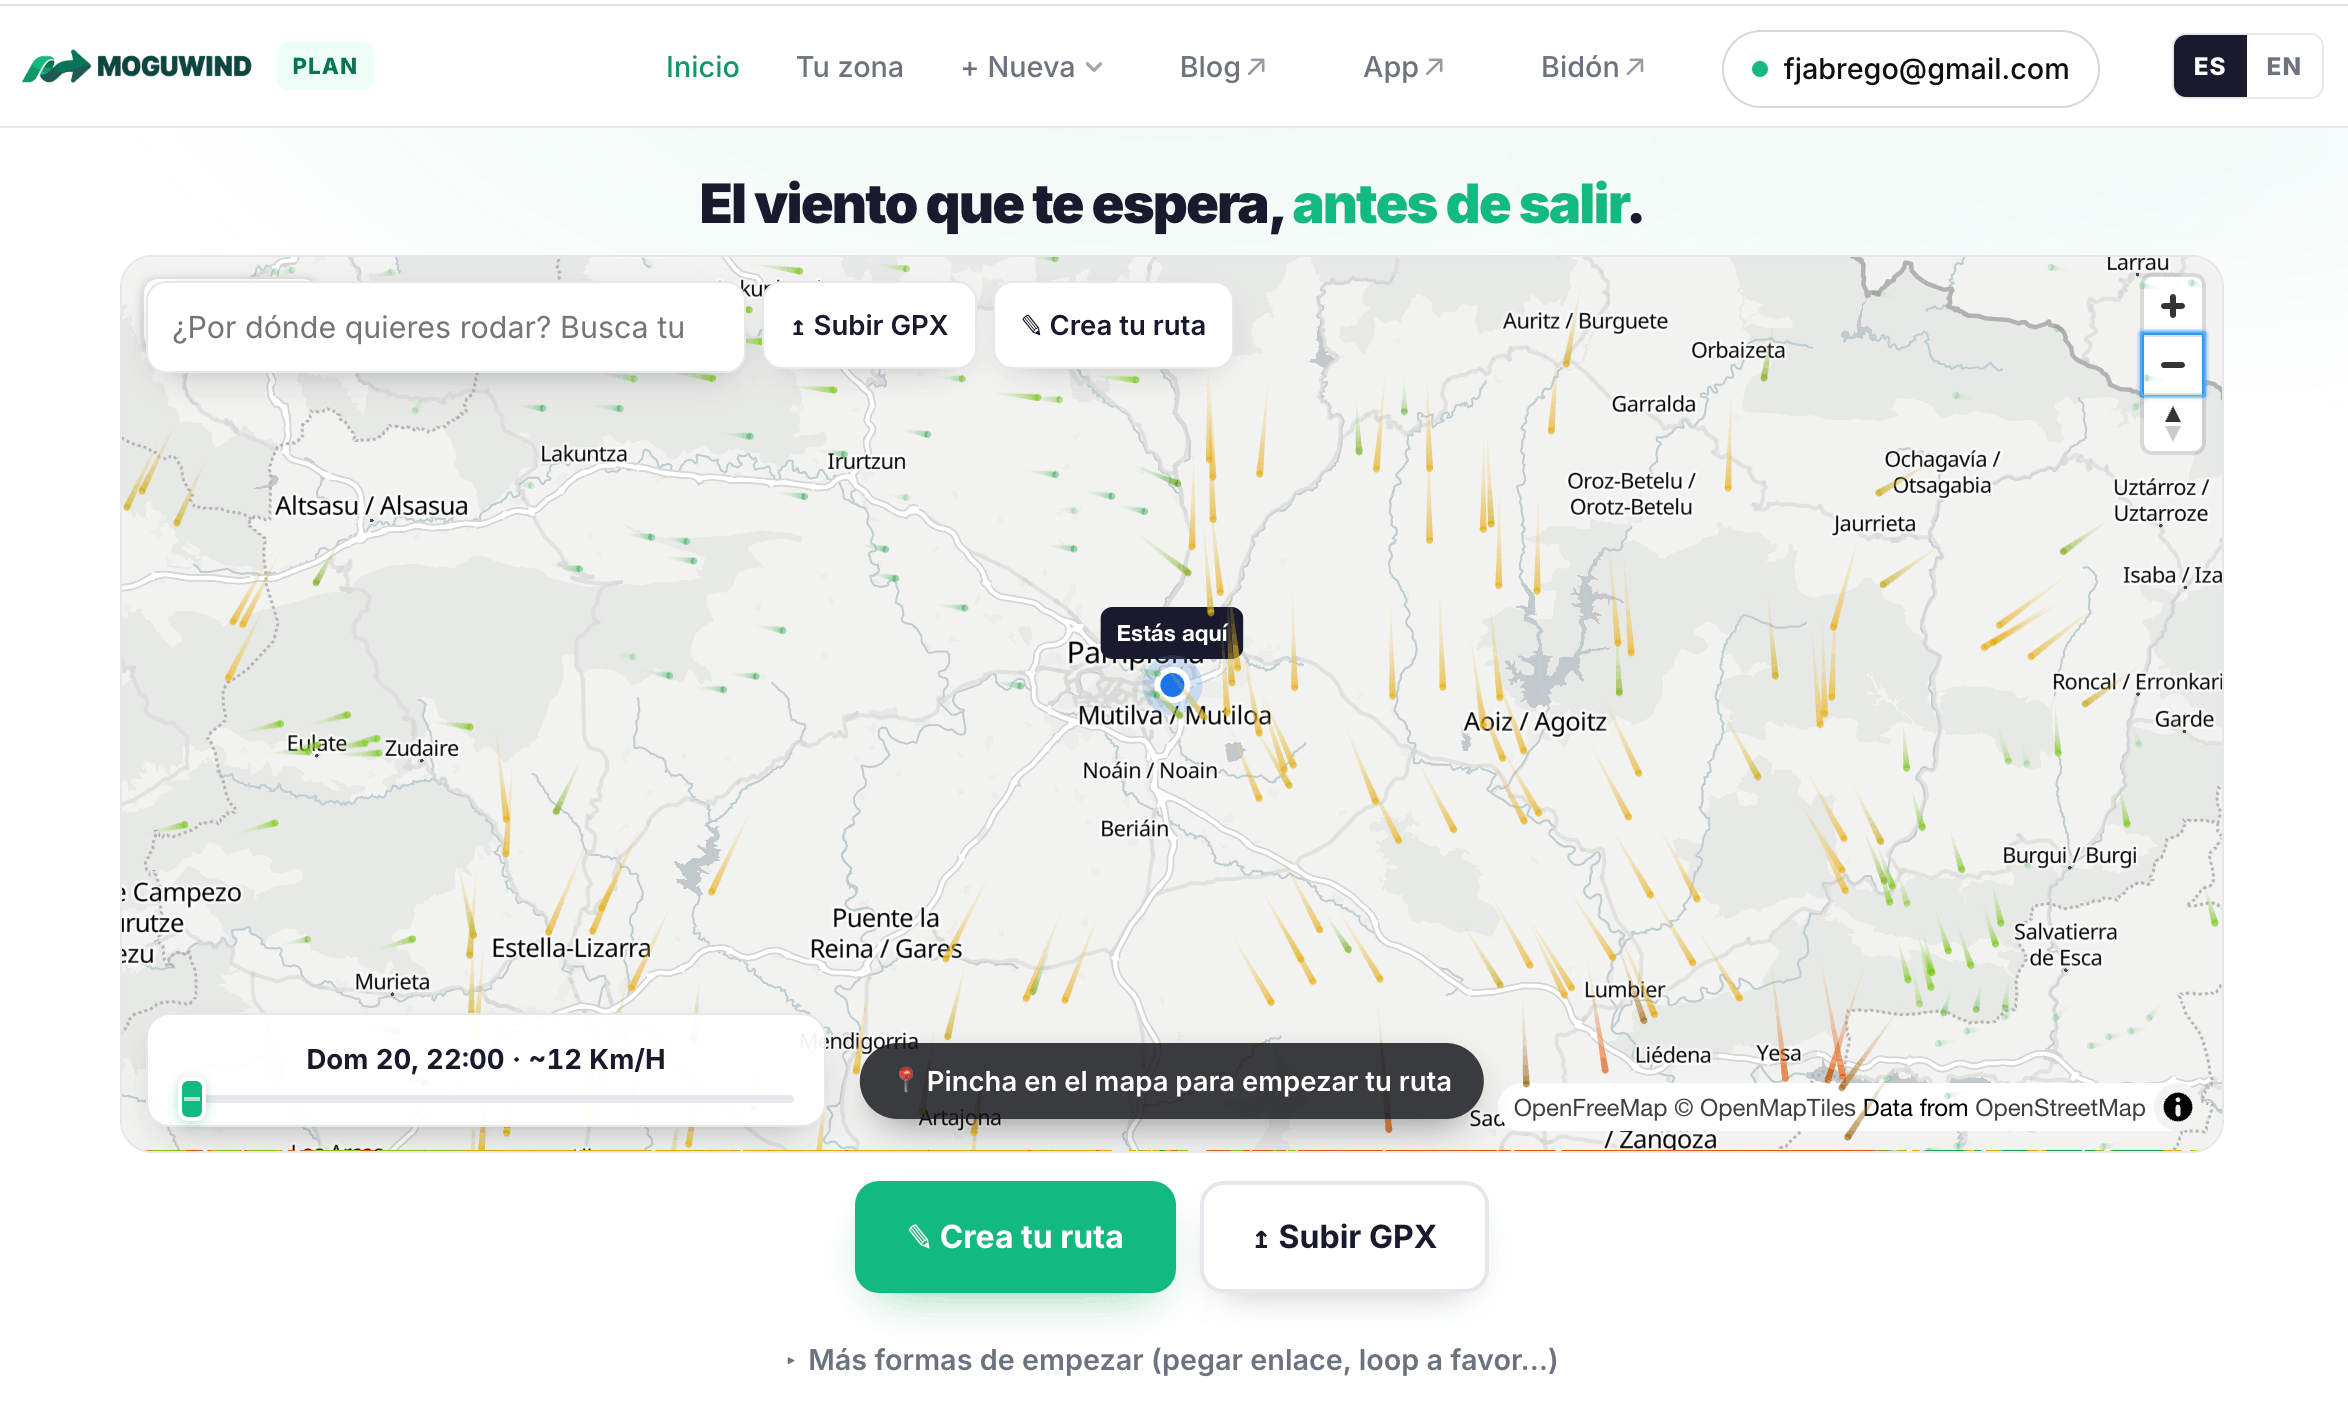
Task: Expand Más formas de empezar
Action: click(x=1172, y=1360)
